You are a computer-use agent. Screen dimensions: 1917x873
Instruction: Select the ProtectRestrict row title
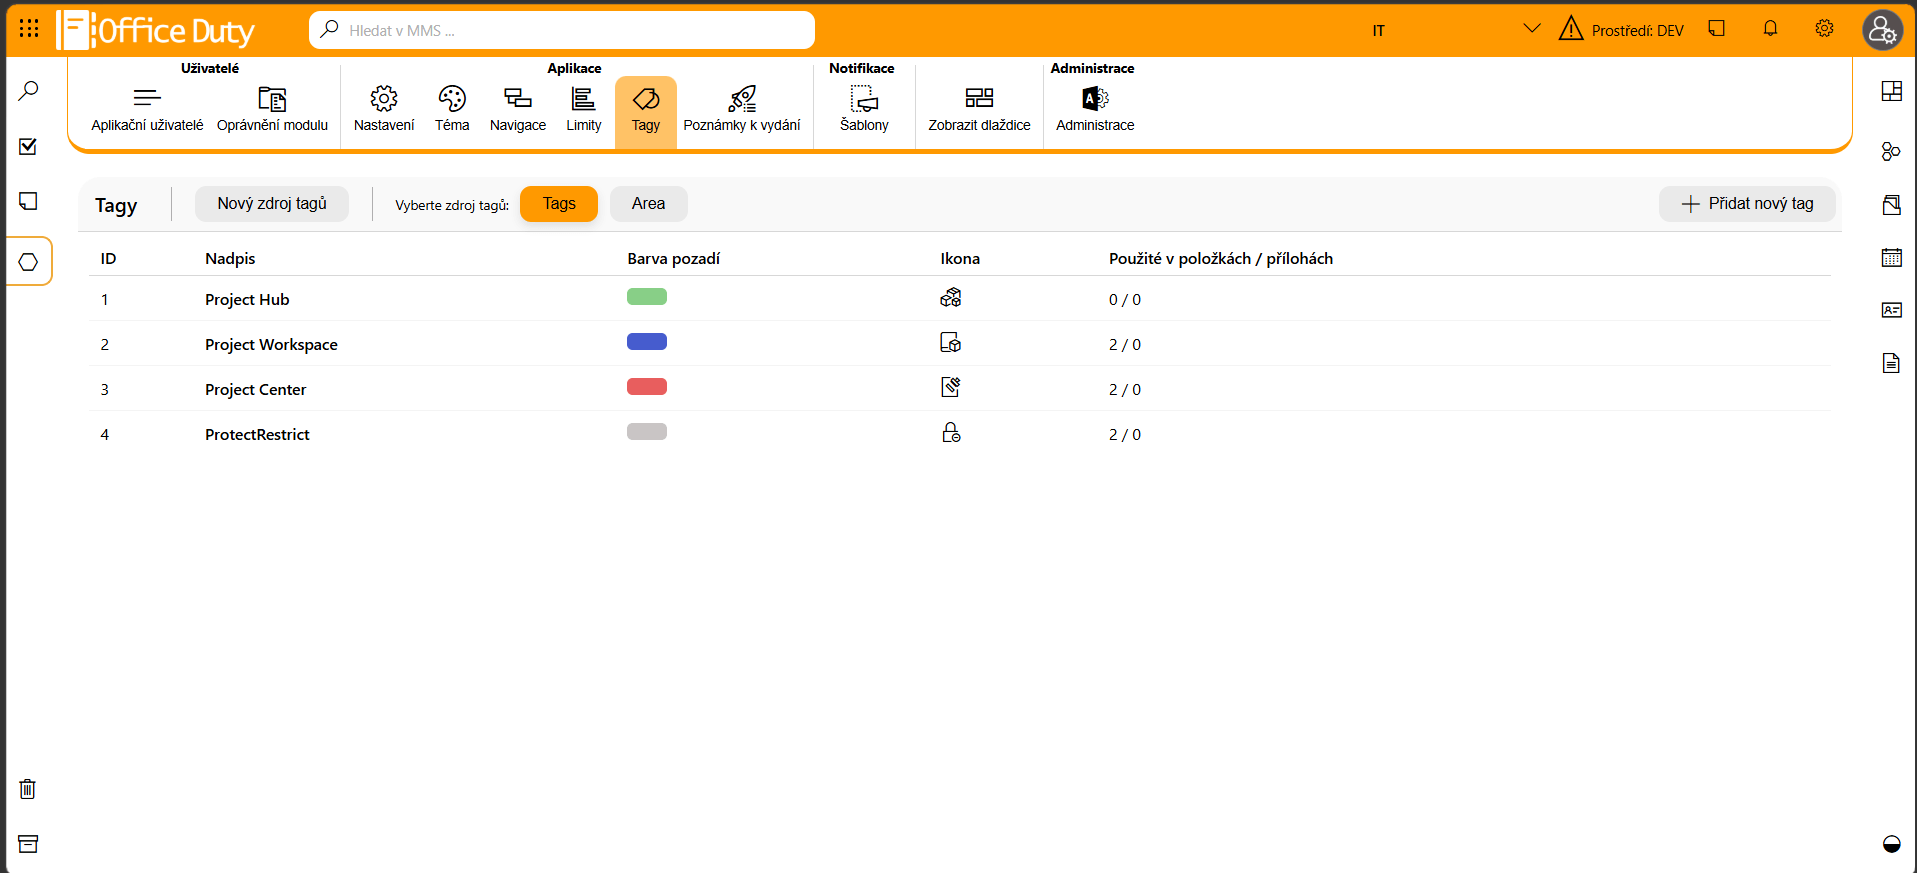click(x=257, y=434)
